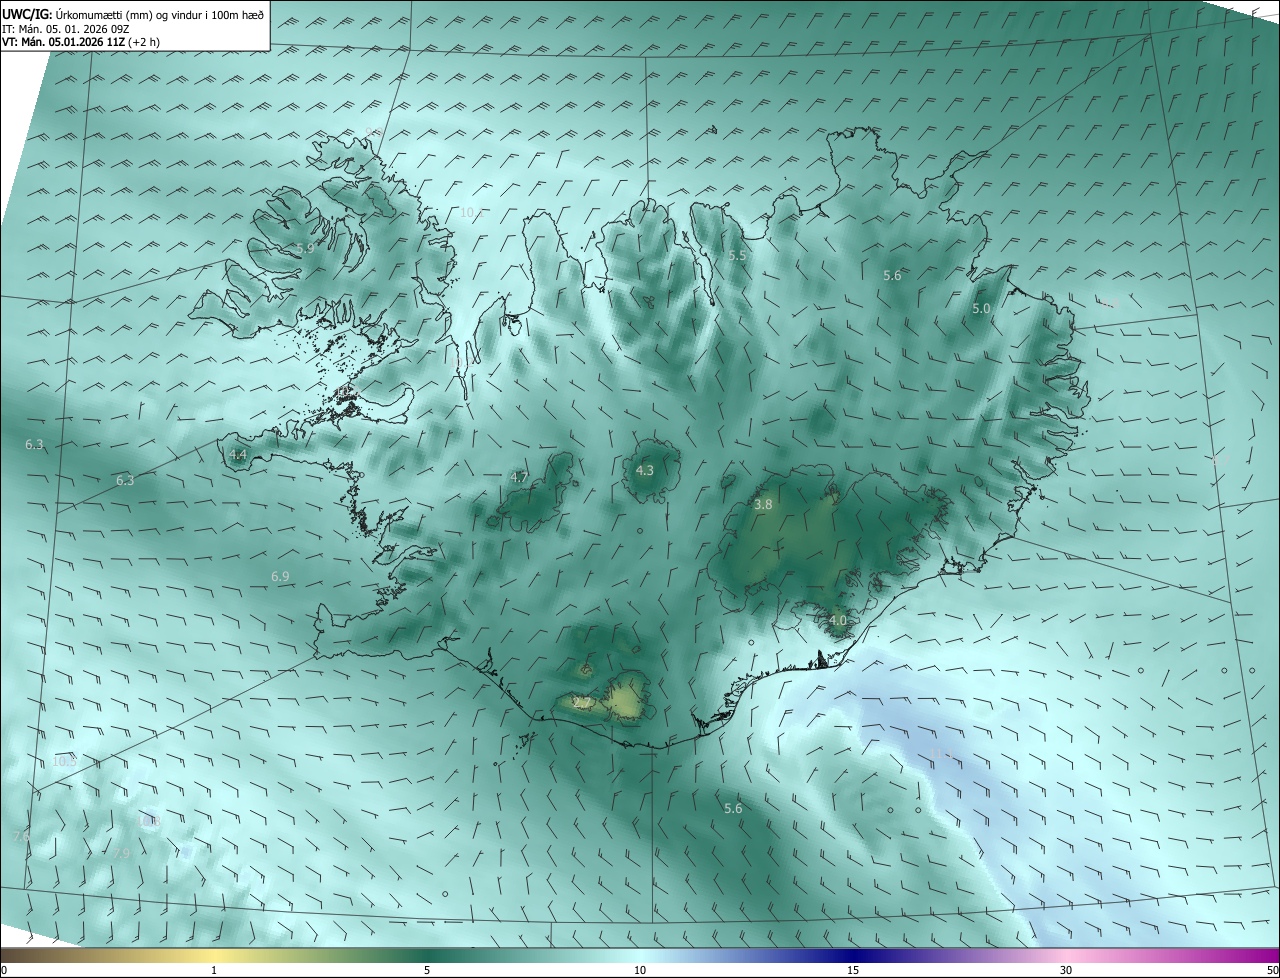The height and width of the screenshot is (978, 1280).
Task: Click legend tick label 1
Action: 214,970
